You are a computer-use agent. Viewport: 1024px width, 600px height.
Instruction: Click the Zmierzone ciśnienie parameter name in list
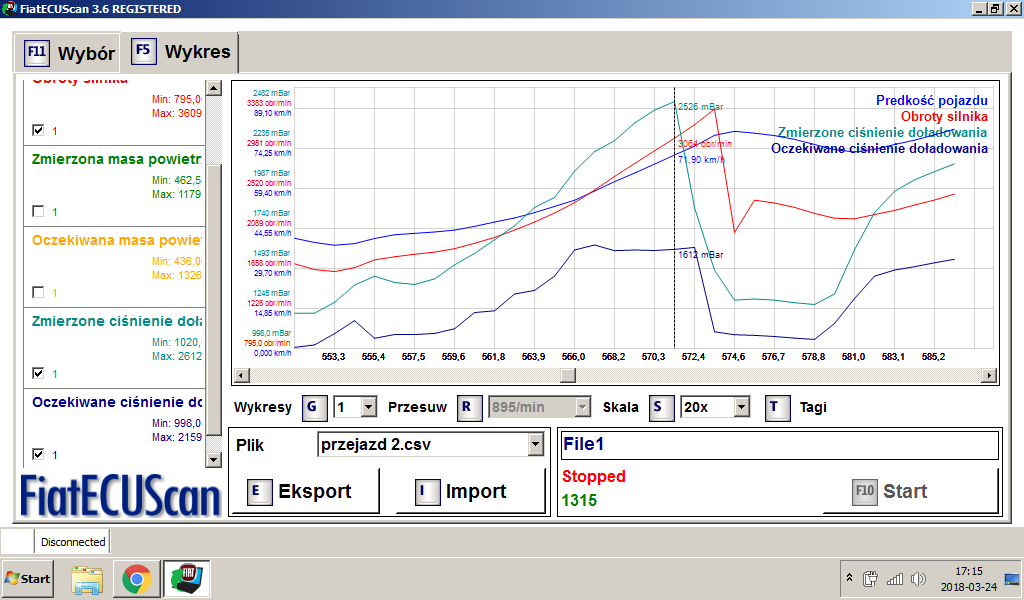[x=117, y=321]
